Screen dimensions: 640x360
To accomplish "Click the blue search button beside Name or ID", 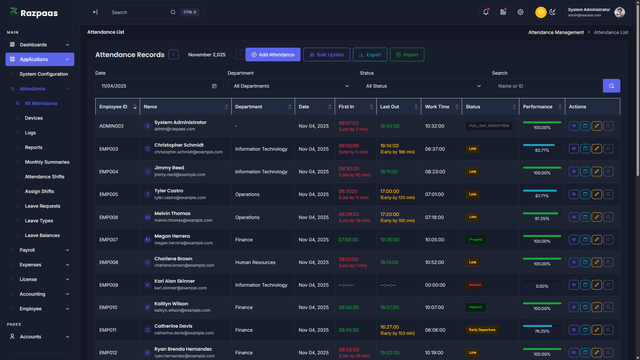I will [611, 86].
